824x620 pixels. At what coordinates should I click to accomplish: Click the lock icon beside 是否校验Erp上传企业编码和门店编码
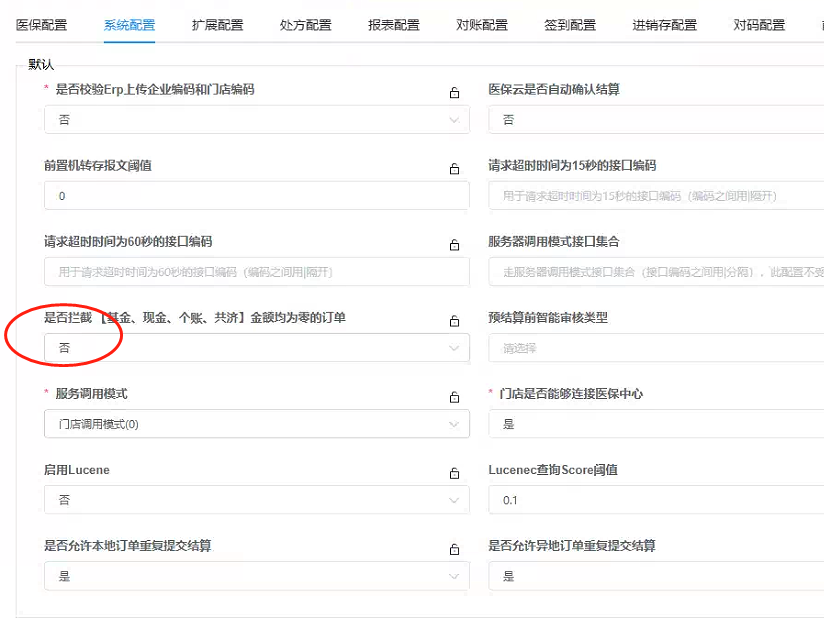coord(455,91)
